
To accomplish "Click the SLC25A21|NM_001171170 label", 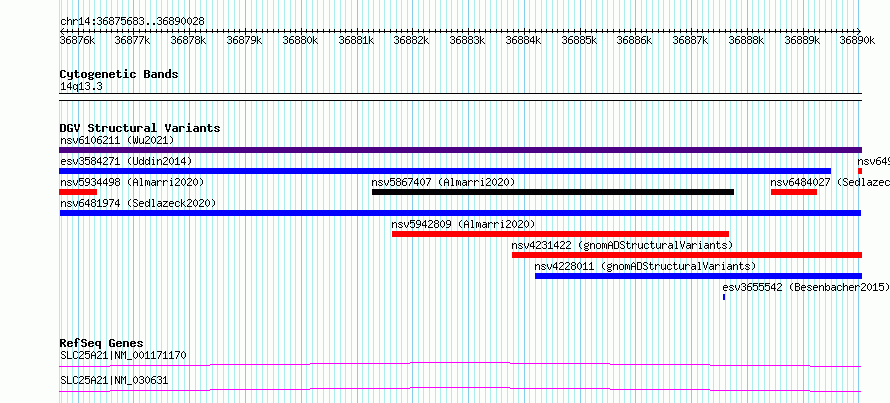I will (123, 355).
